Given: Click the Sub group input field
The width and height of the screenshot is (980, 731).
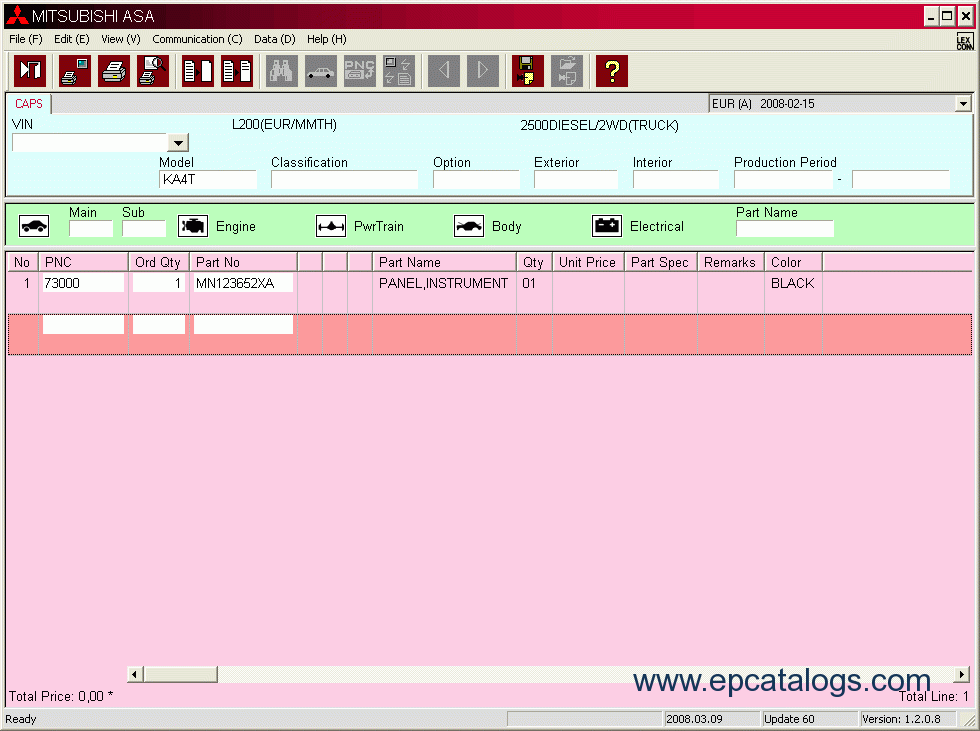Looking at the screenshot, I should (x=144, y=229).
